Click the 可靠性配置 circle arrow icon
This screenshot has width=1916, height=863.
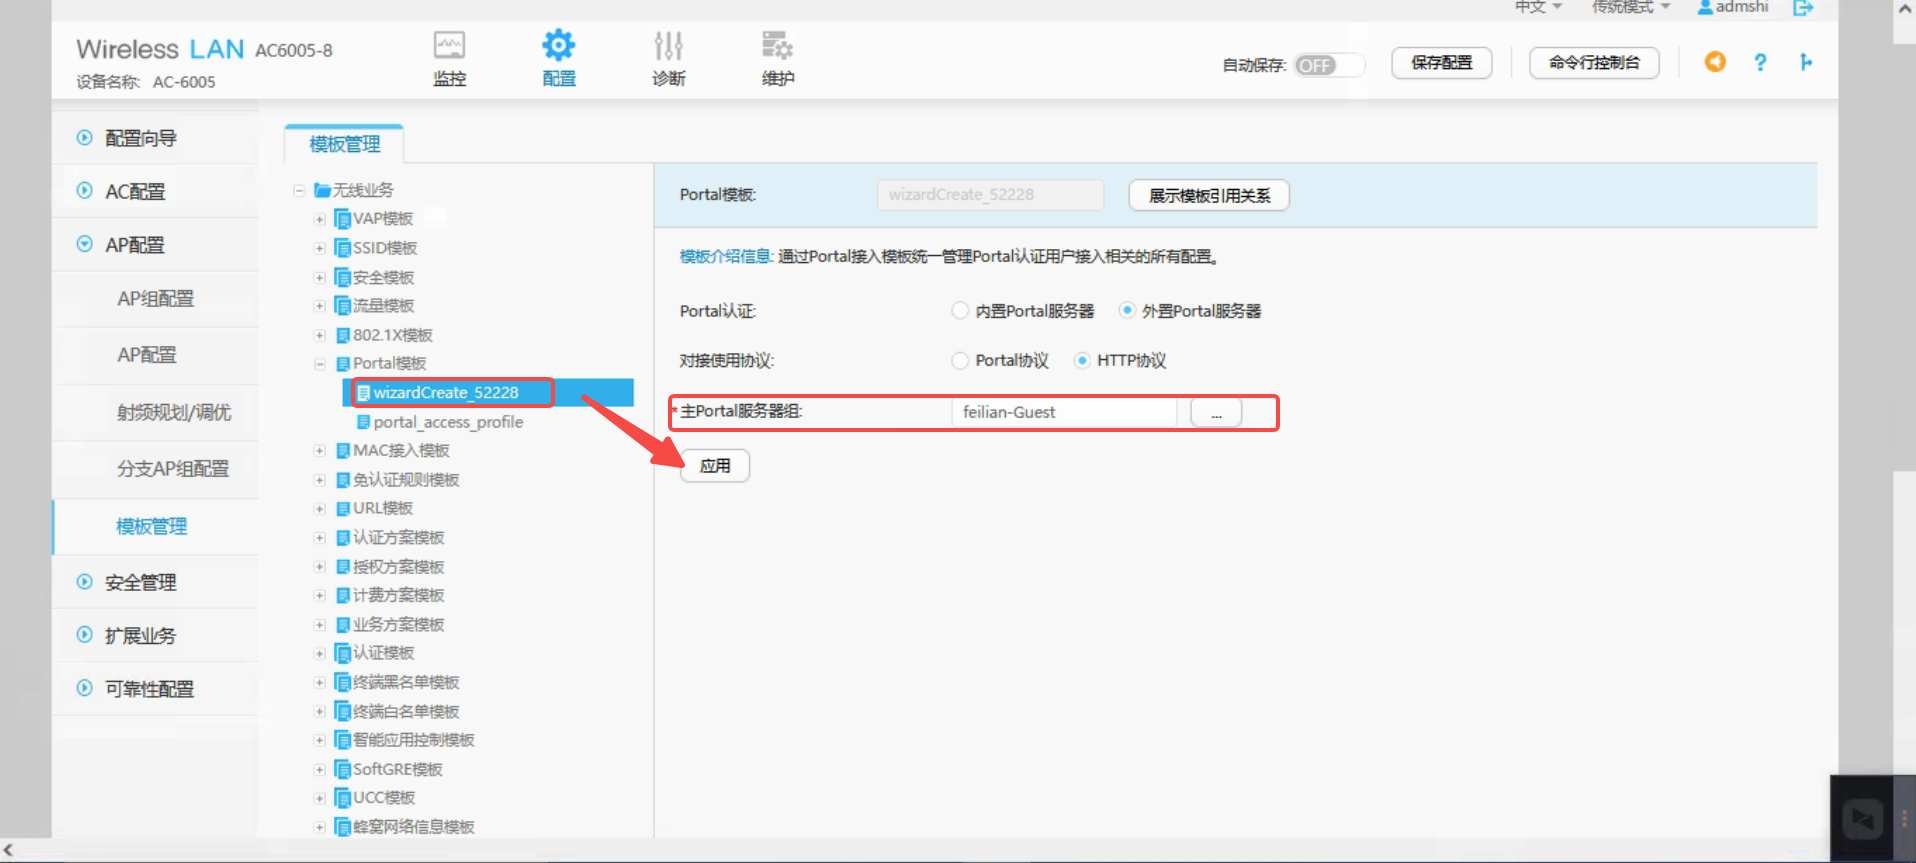pos(85,688)
